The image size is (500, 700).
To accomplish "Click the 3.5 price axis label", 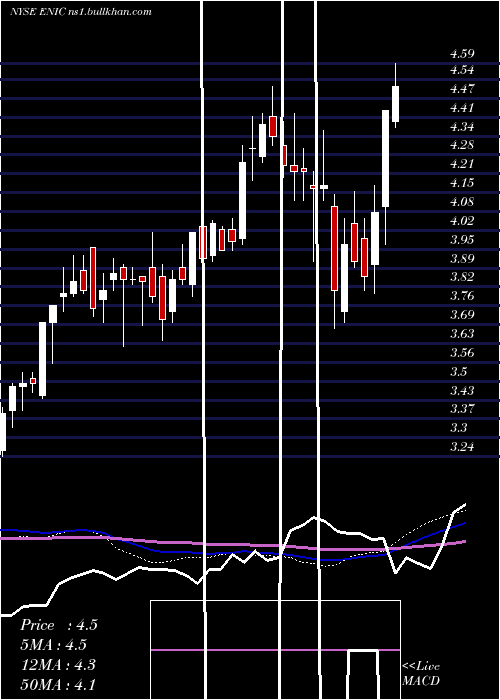I will [x=459, y=371].
